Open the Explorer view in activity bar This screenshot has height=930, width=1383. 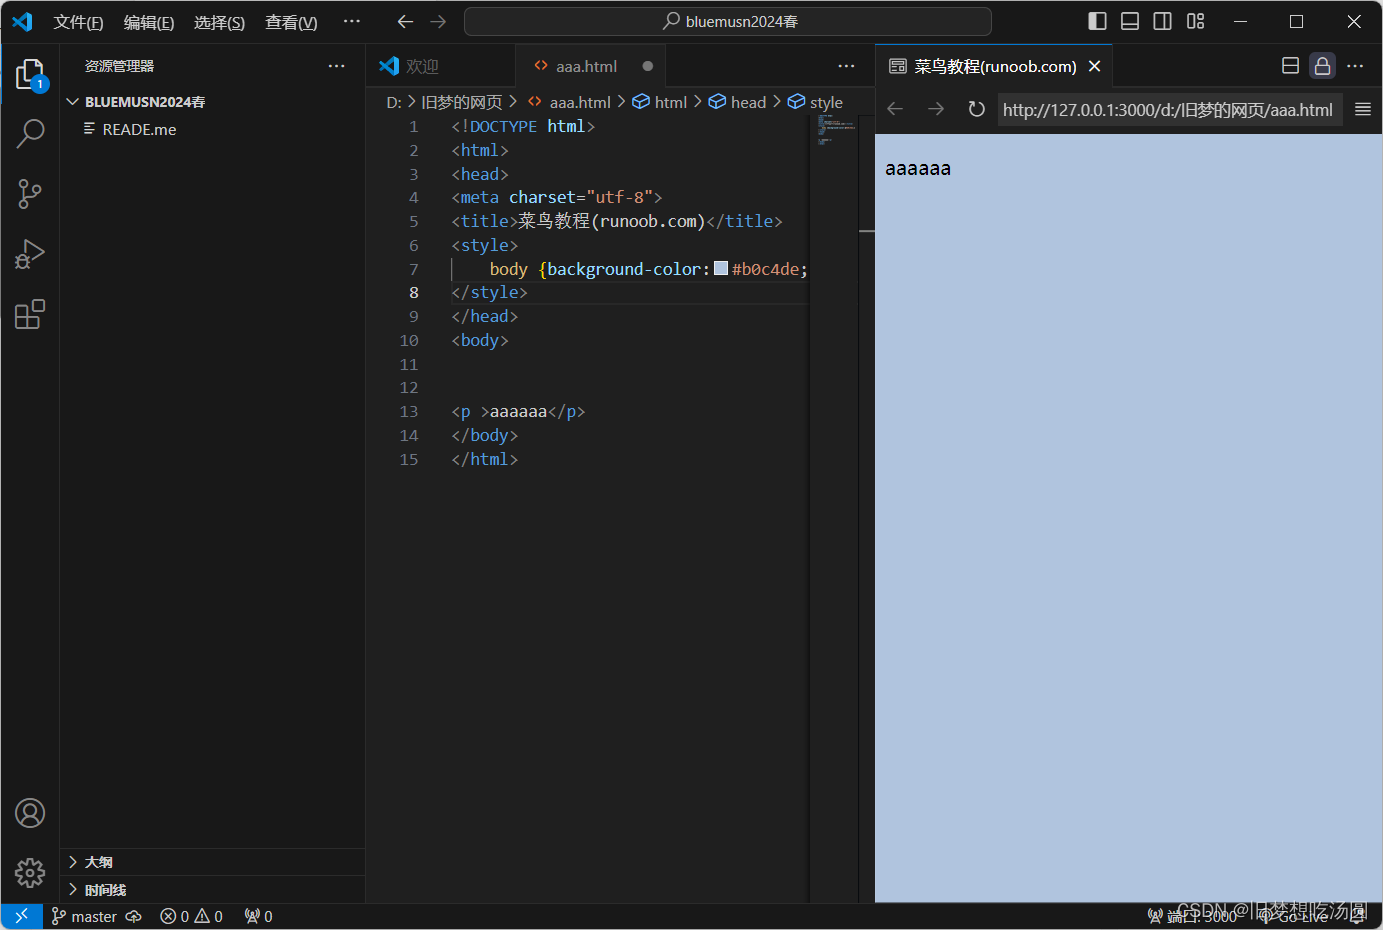[30, 75]
